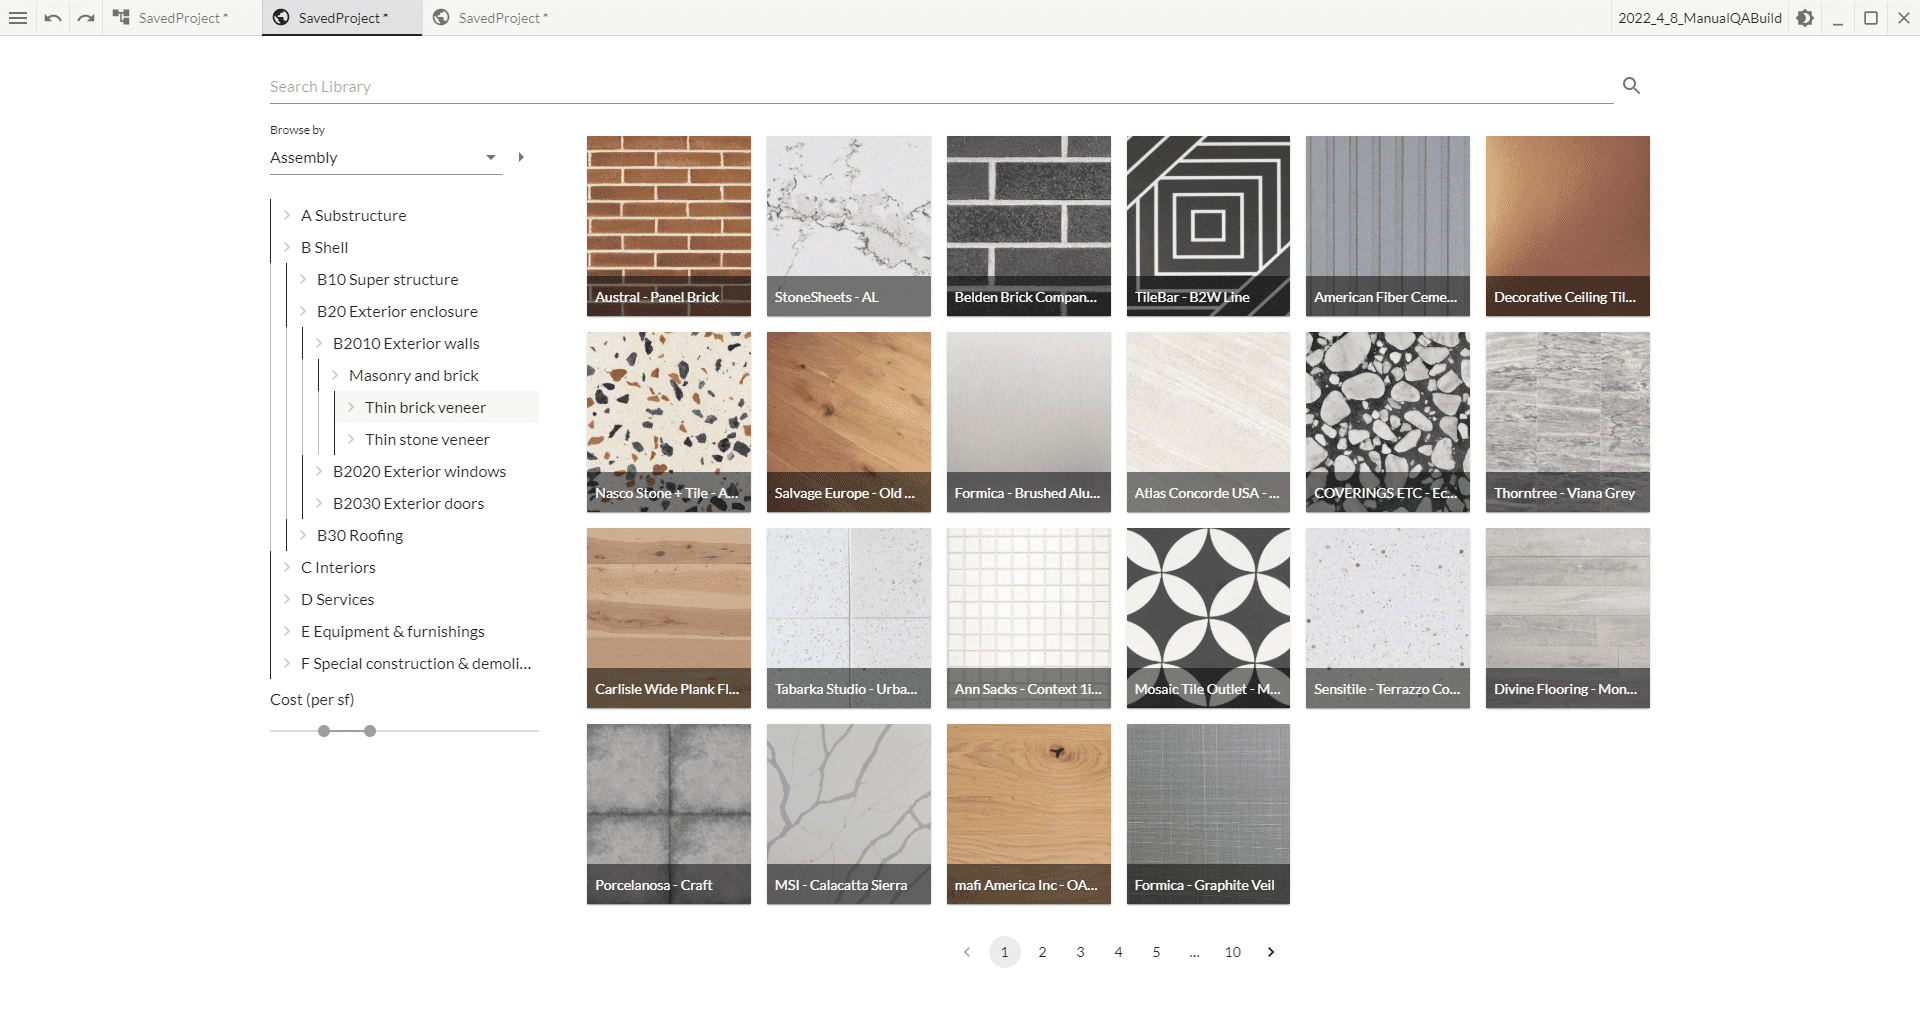1920x1032 pixels.
Task: Select D Services category
Action: pyautogui.click(x=337, y=599)
